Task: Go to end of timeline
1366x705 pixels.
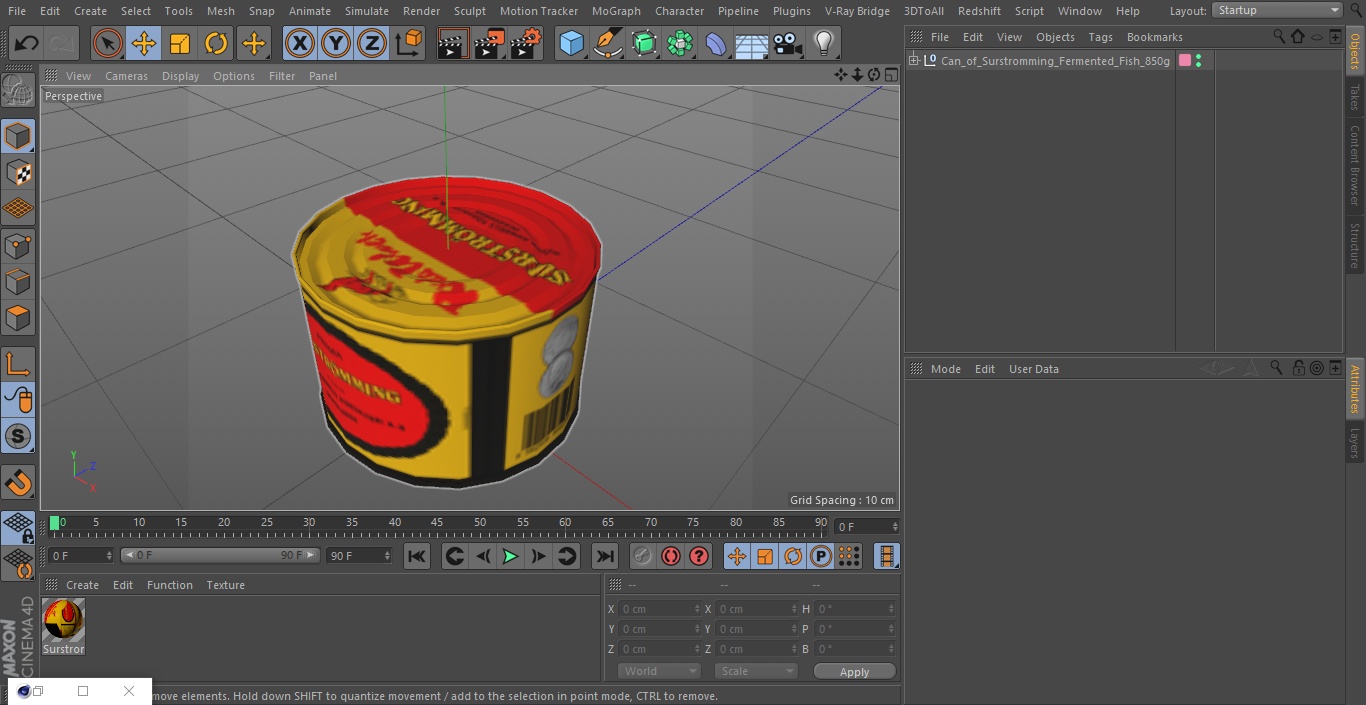Action: pos(605,556)
